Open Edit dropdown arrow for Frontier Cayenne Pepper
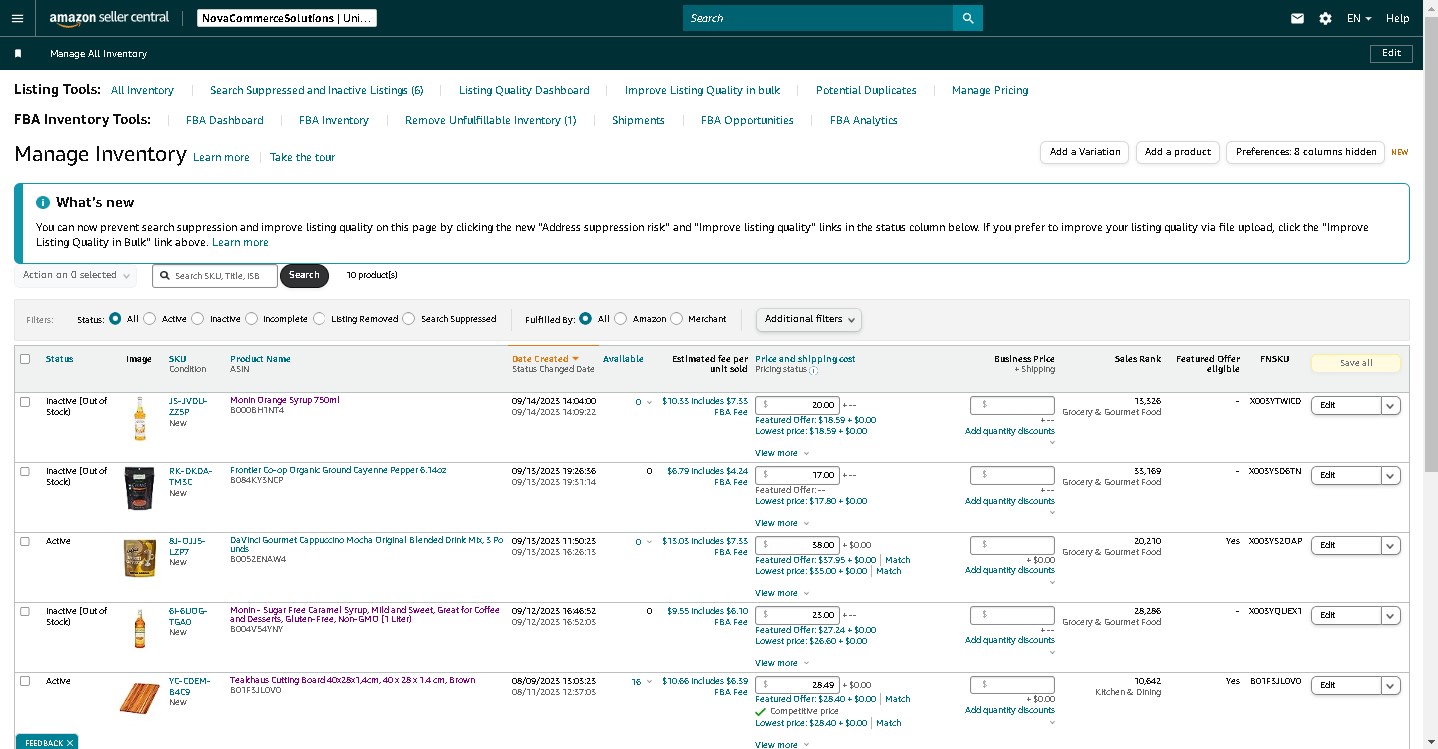This screenshot has height=749, width=1438. (1390, 475)
